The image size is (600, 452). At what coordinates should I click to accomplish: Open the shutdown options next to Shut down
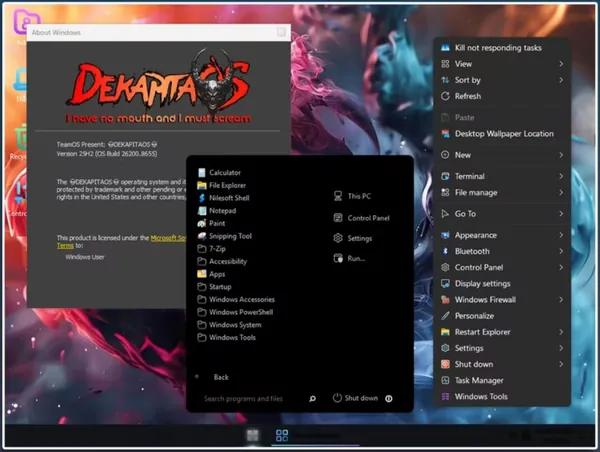pos(388,399)
